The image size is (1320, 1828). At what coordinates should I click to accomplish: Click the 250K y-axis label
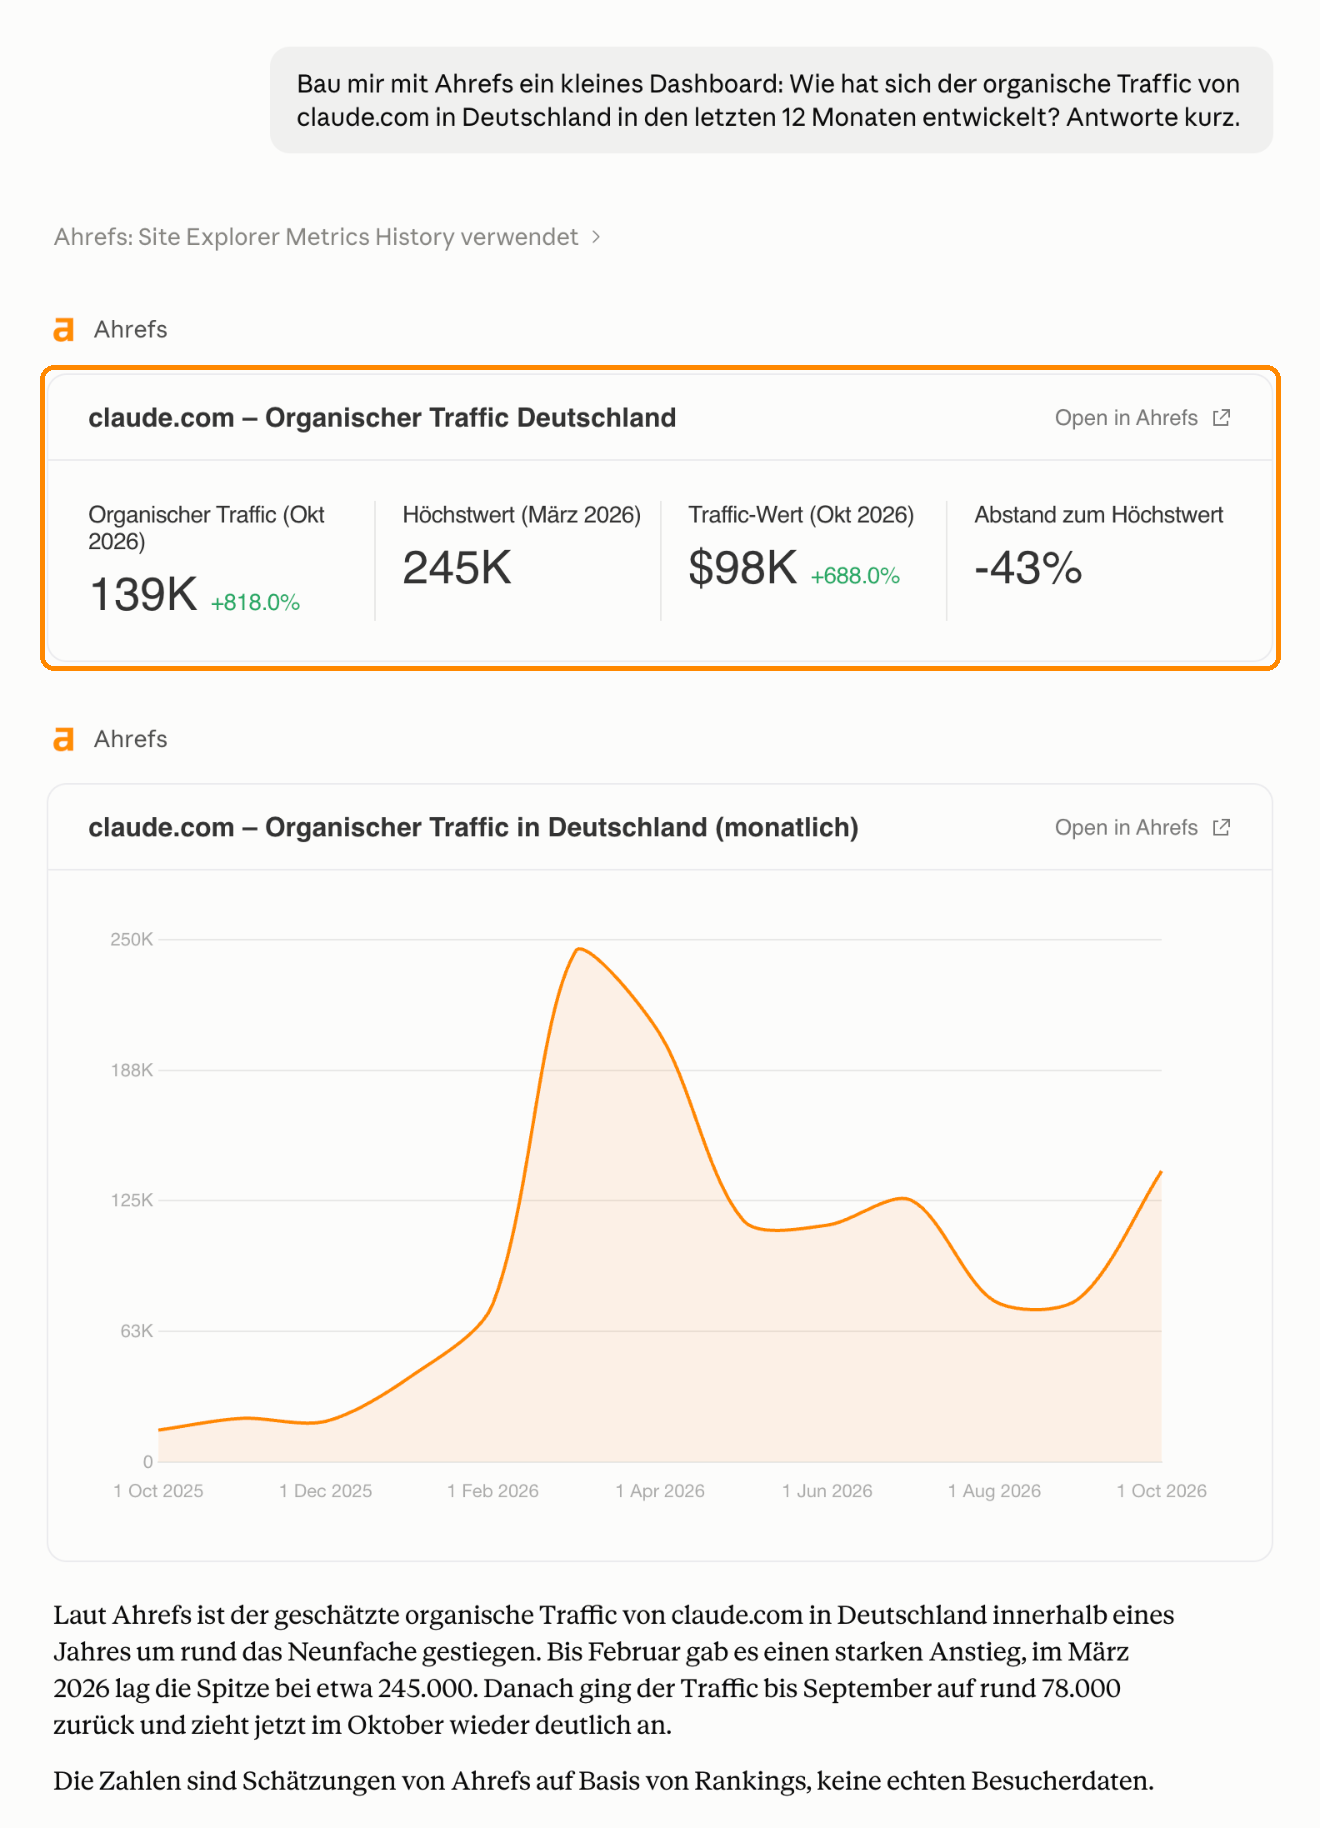coord(132,940)
